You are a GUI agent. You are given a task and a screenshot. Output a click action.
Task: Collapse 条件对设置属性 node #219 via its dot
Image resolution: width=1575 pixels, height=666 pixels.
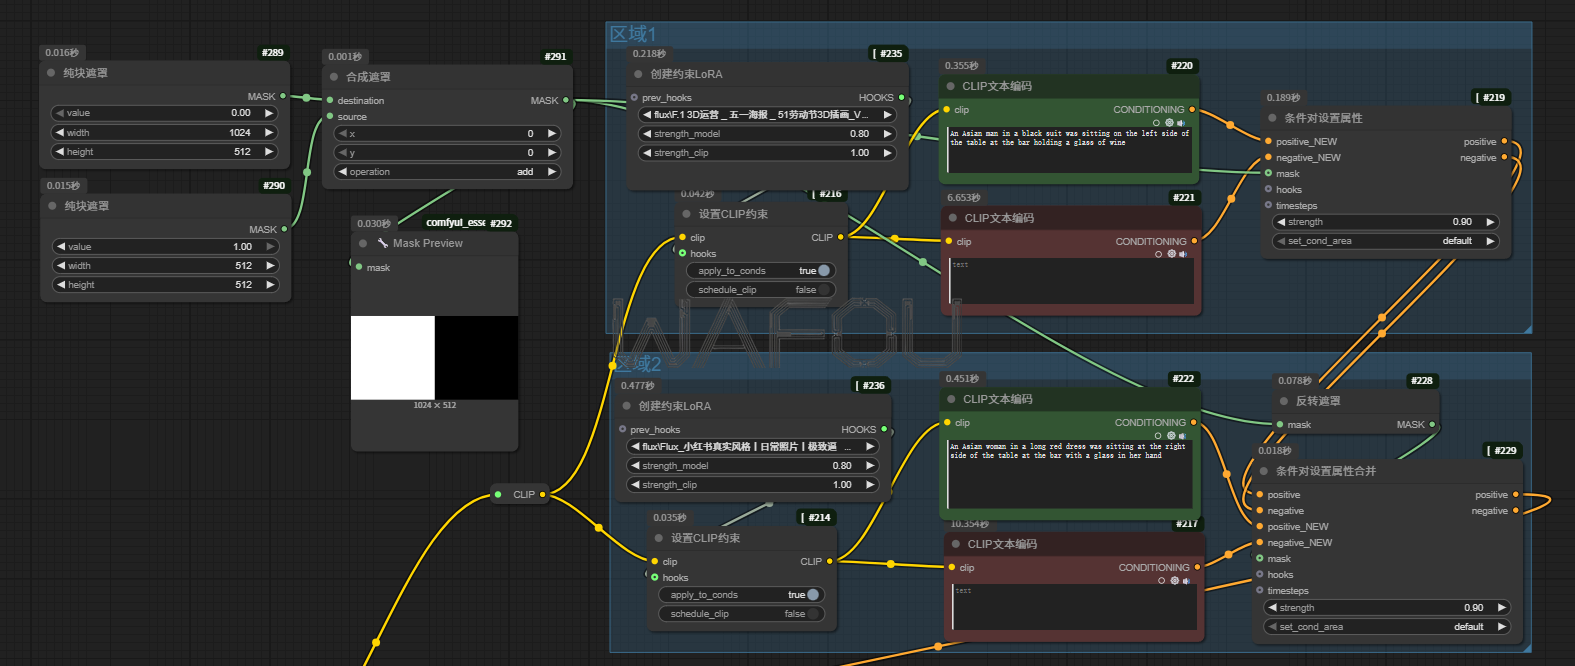tap(1272, 118)
